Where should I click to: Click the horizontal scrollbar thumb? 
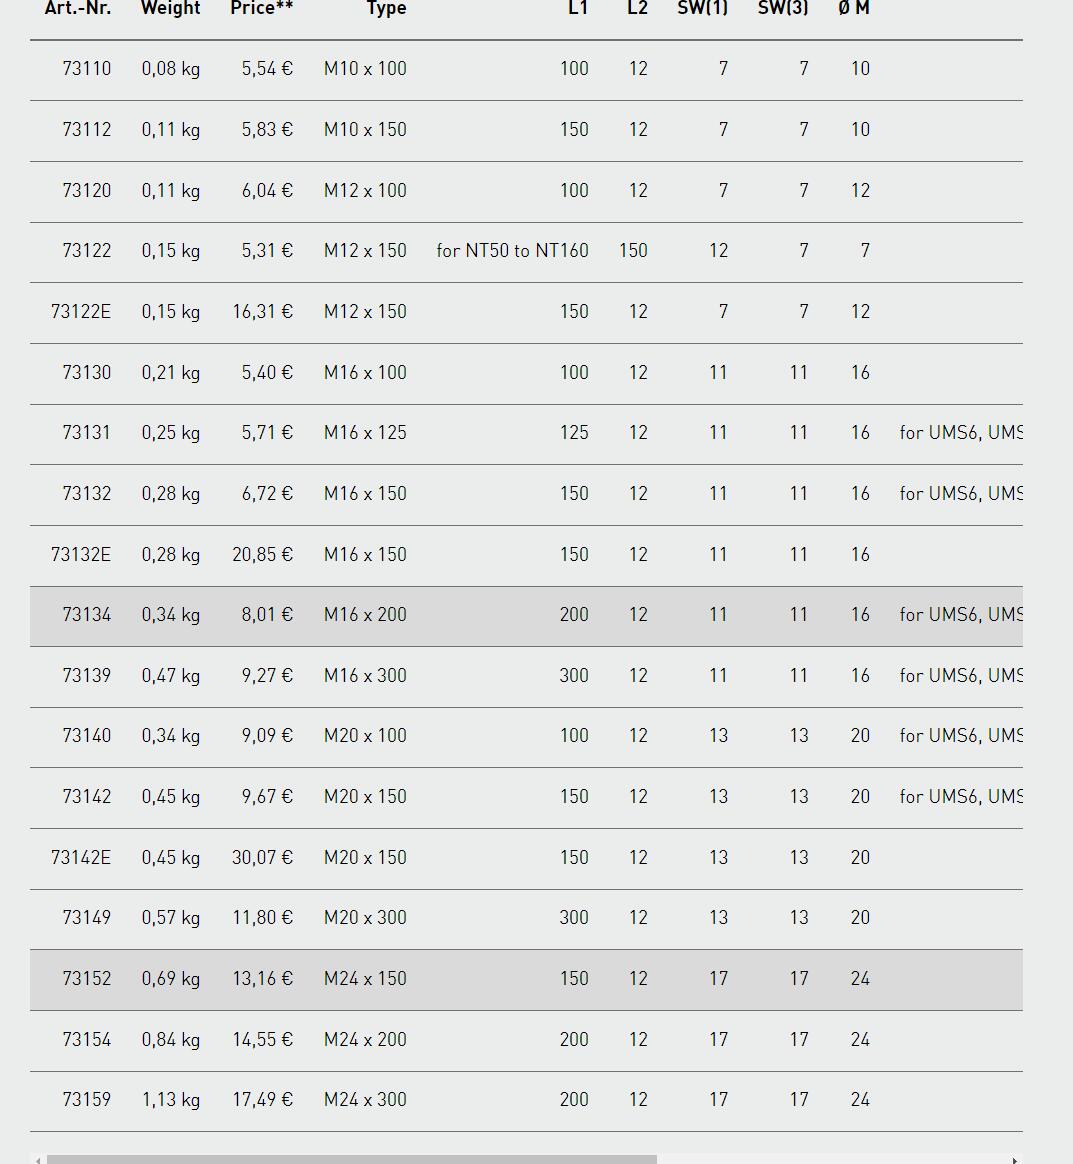pyautogui.click(x=352, y=1160)
